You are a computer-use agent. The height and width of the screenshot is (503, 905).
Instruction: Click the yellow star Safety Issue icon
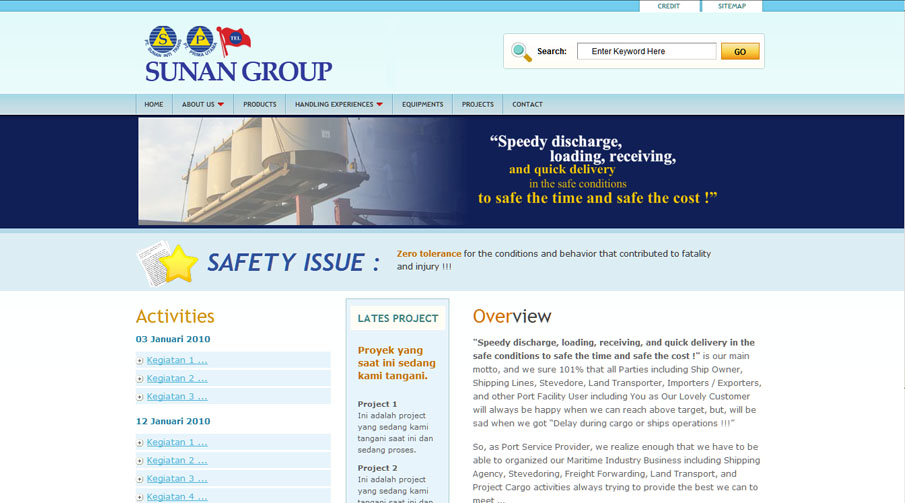tap(178, 263)
